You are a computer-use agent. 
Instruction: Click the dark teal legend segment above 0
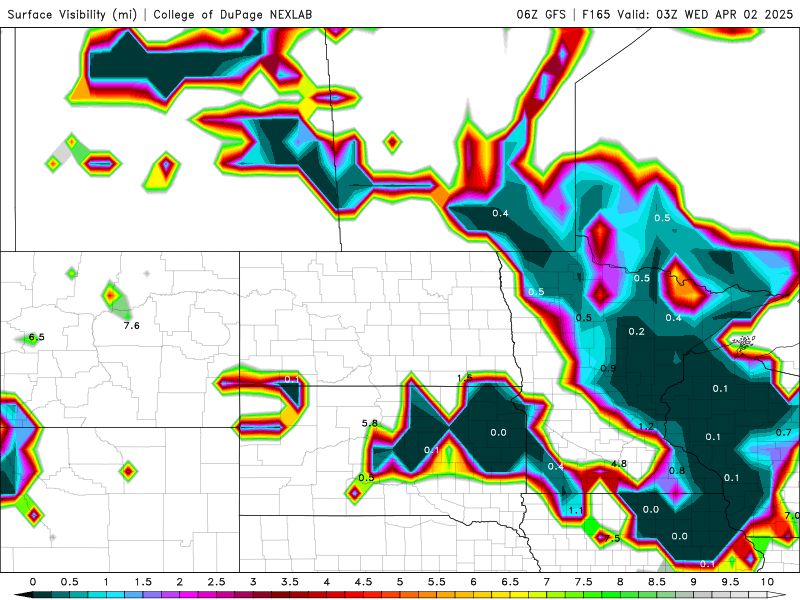[42, 595]
